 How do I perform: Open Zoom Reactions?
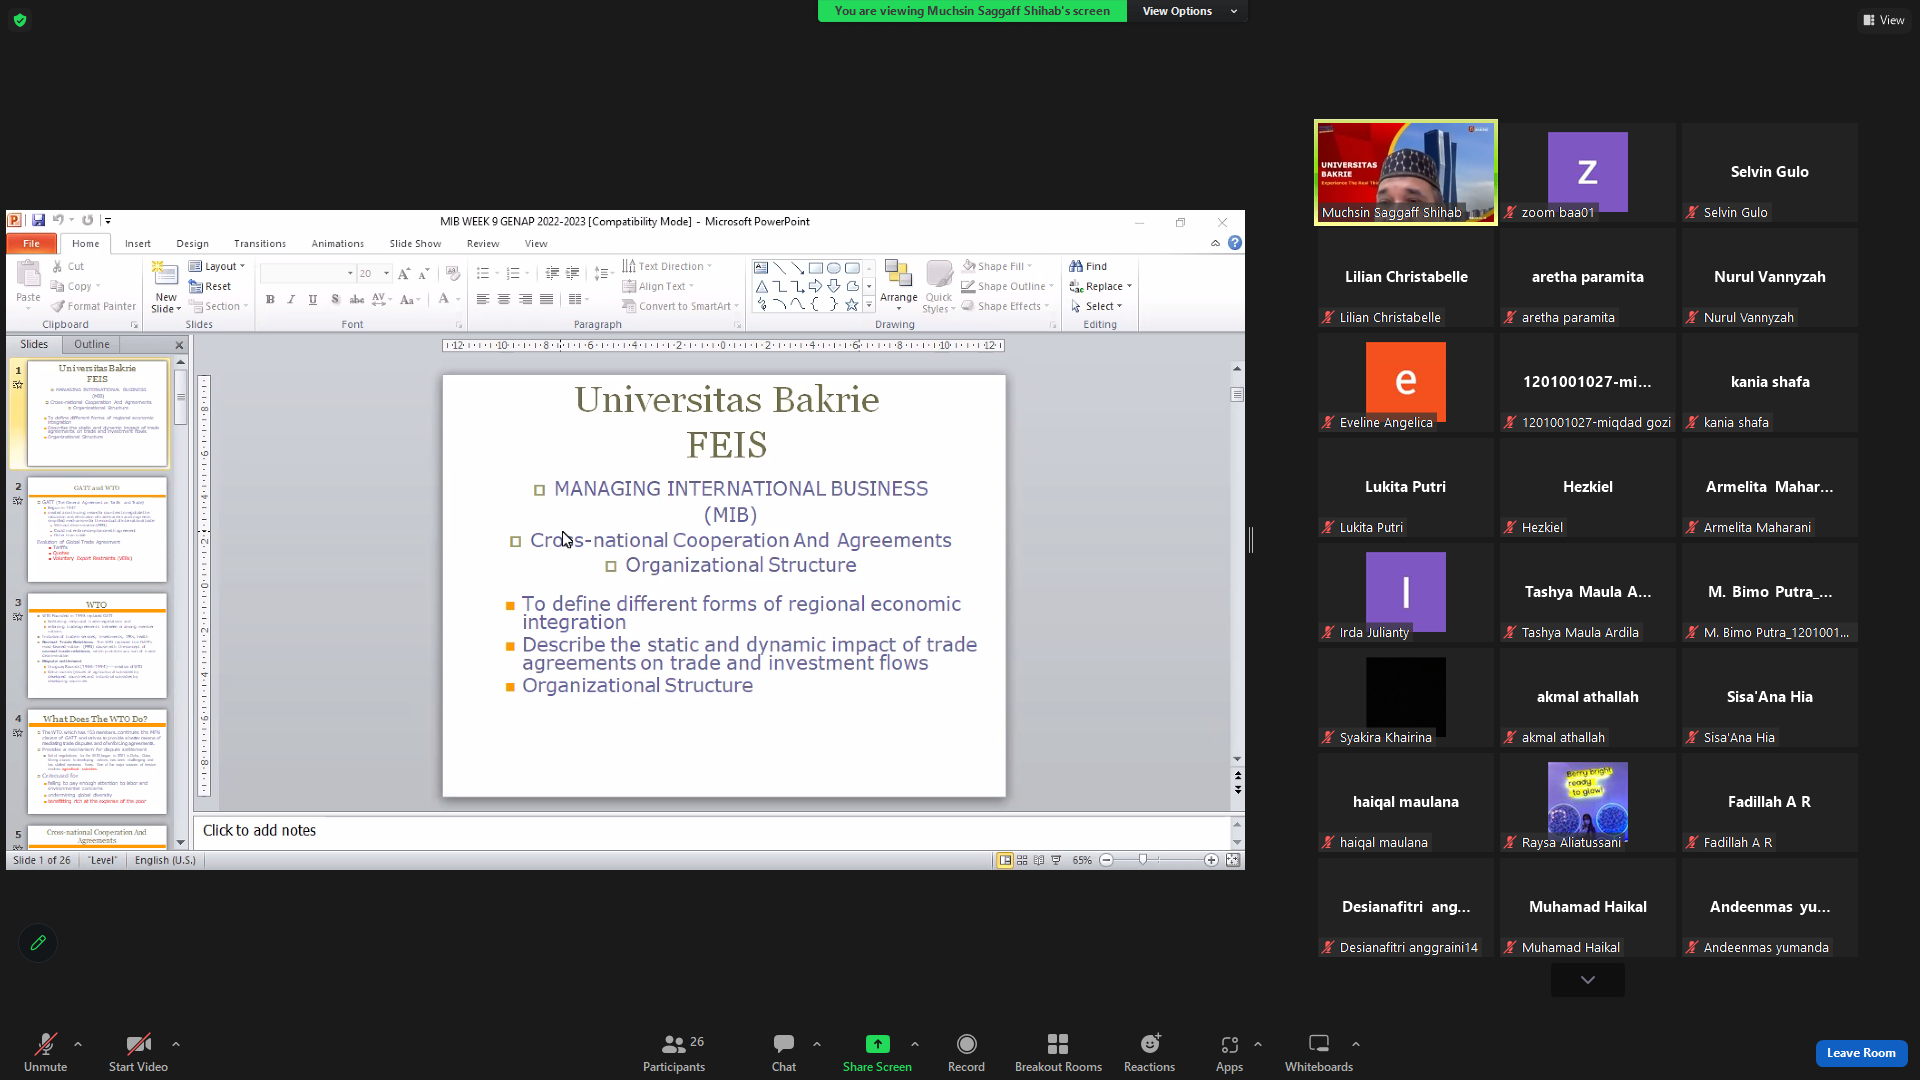coord(1149,1053)
